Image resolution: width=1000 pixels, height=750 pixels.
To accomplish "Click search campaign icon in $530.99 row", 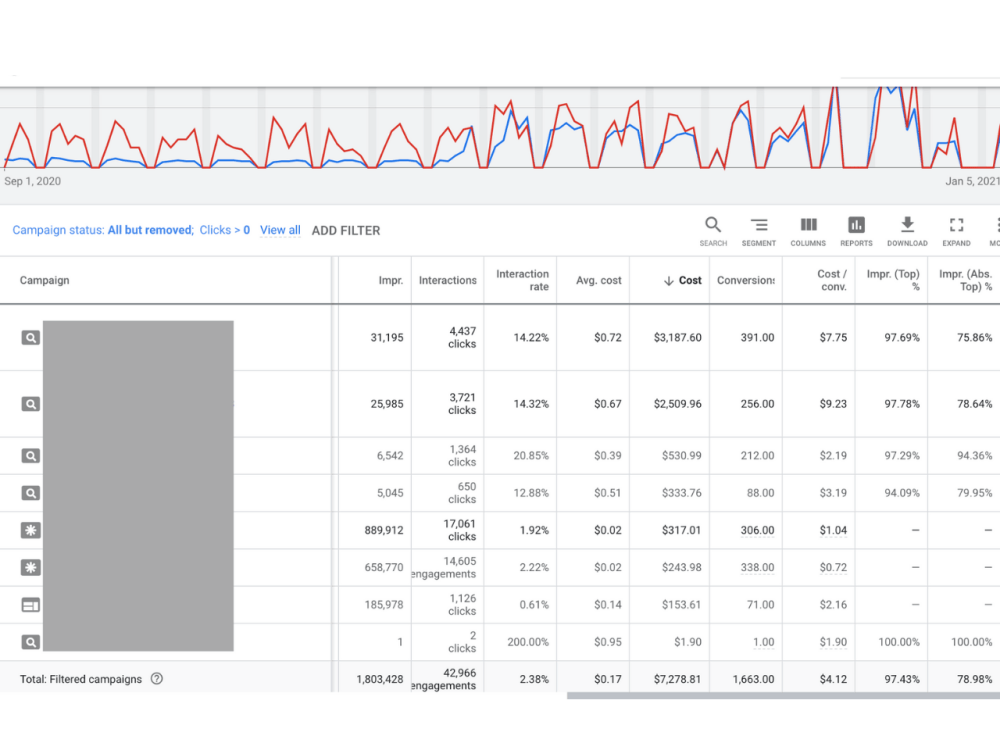I will (x=31, y=455).
